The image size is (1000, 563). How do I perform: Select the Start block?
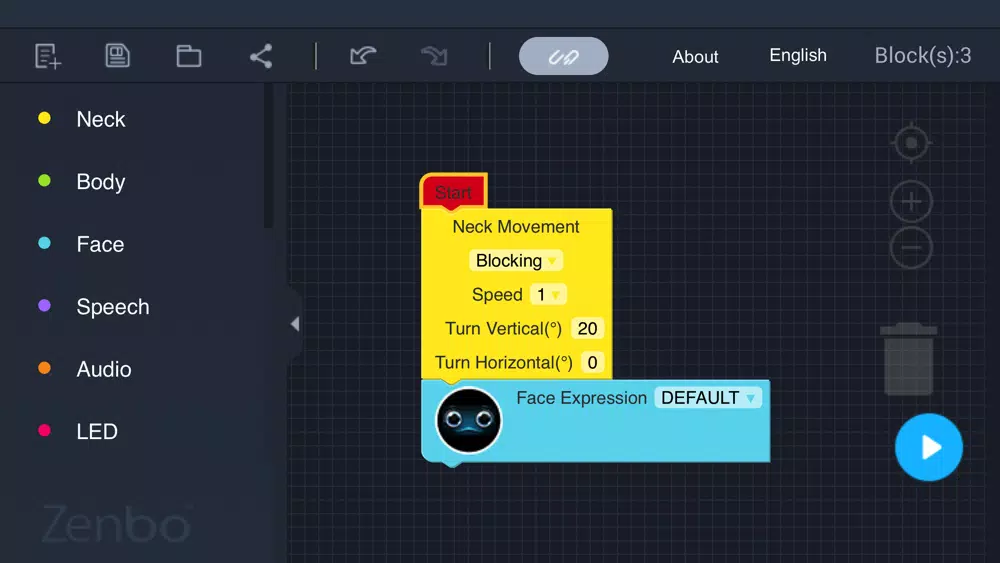pyautogui.click(x=453, y=192)
